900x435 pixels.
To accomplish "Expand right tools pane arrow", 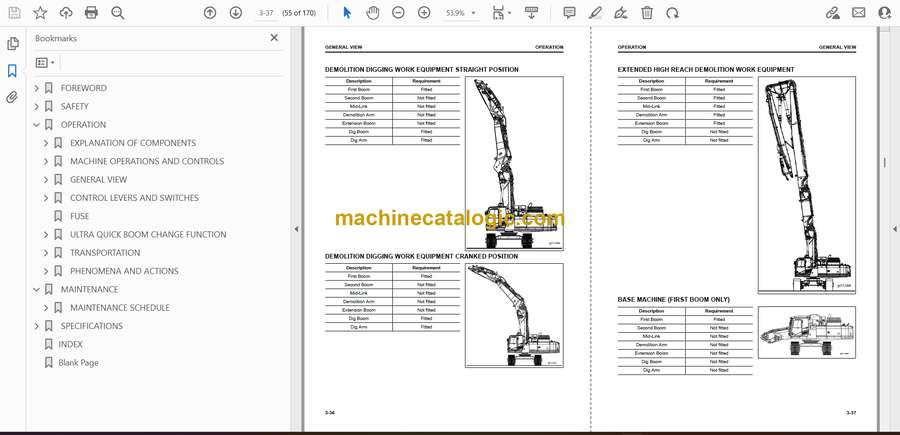I will [x=894, y=229].
